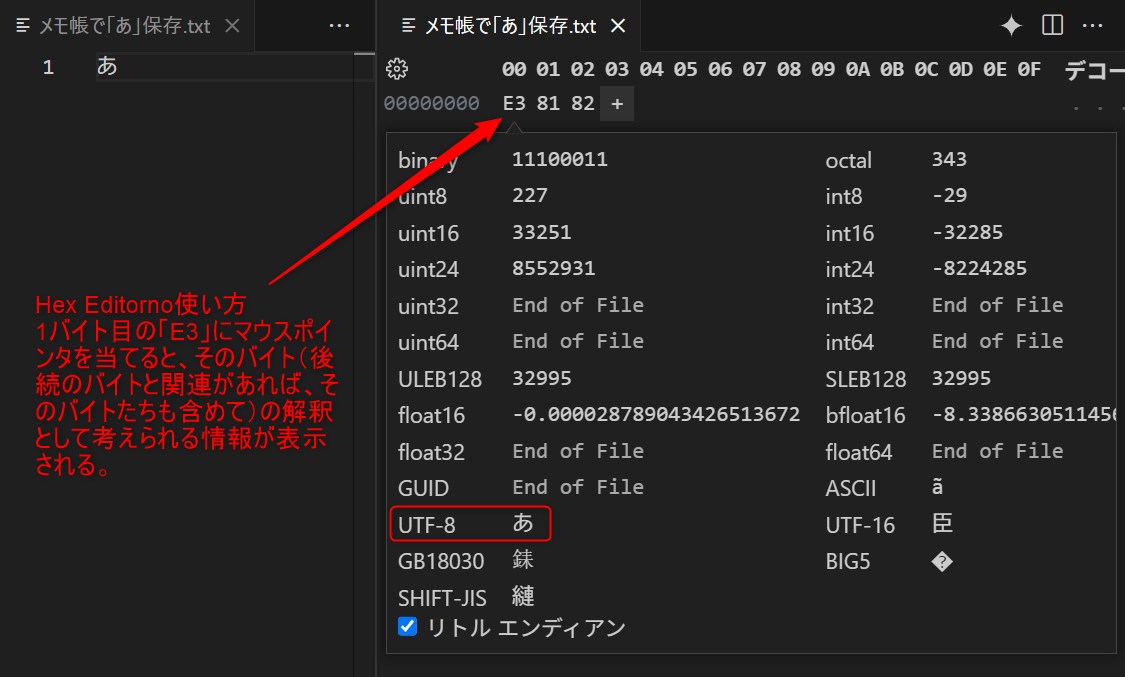Viewport: 1125px width, 677px height.
Task: Click the + icon to append a byte
Action: [616, 103]
